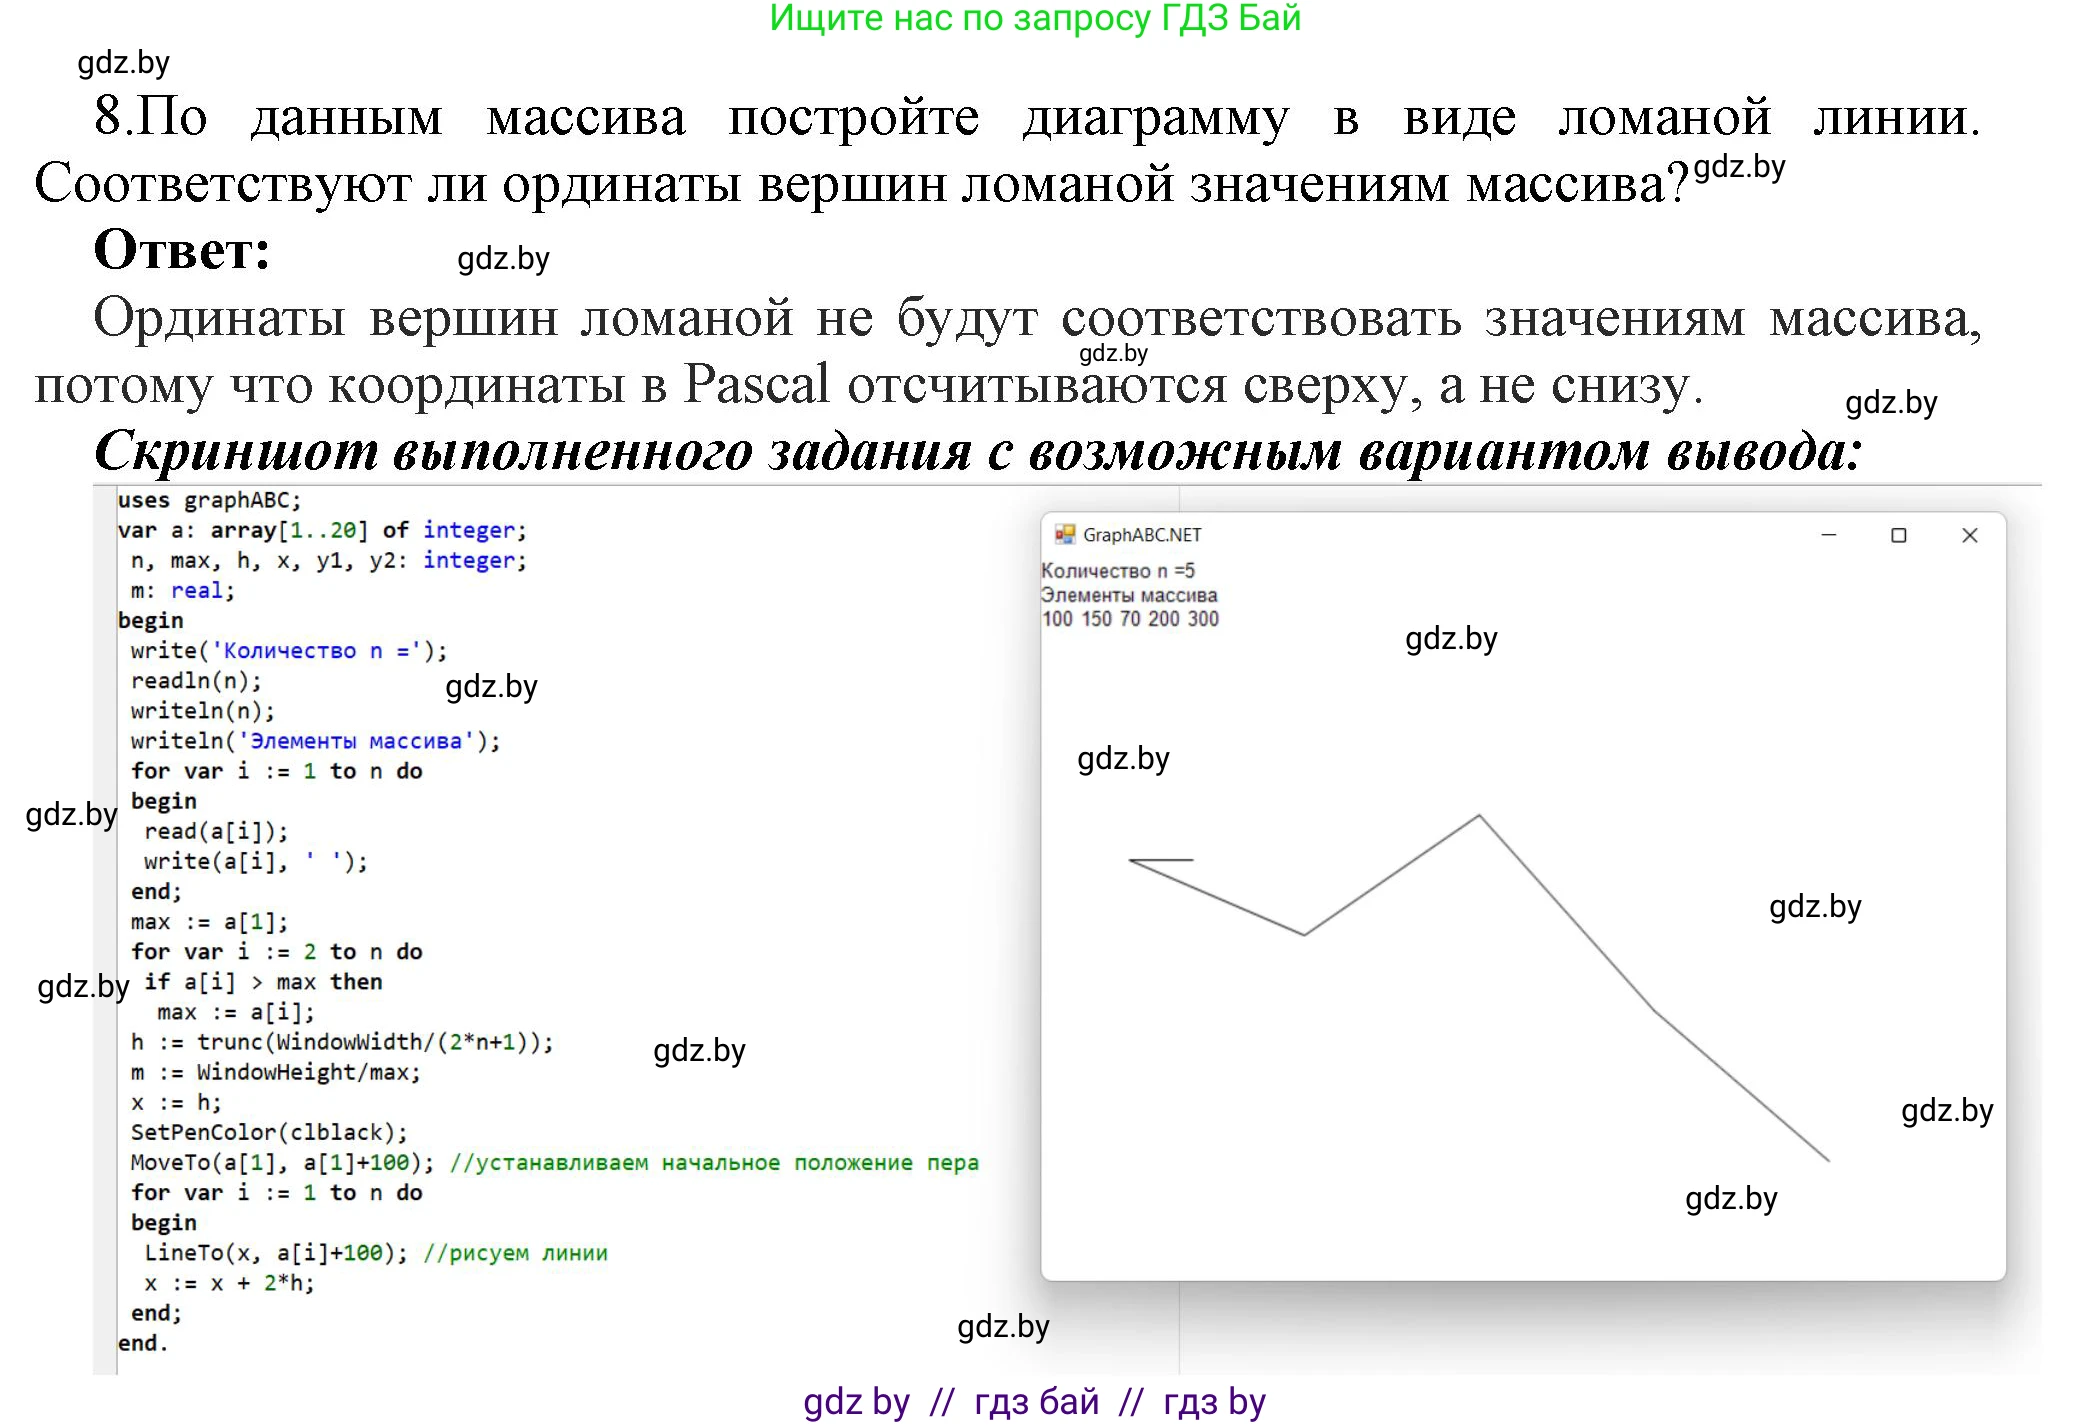2073x1425 pixels.
Task: Click the array declaration line in code
Action: [320, 529]
